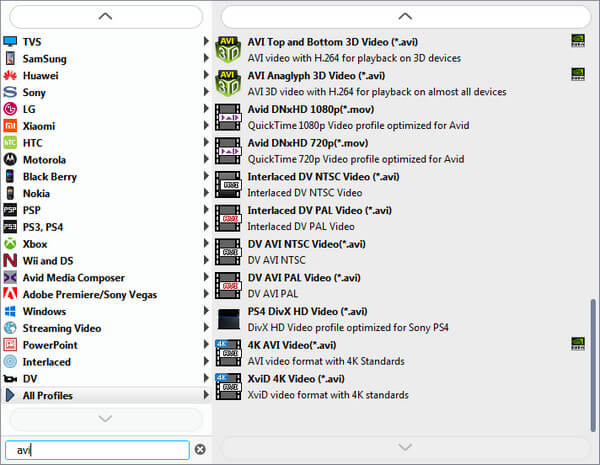Expand the Sony submenu arrow

click(206, 92)
